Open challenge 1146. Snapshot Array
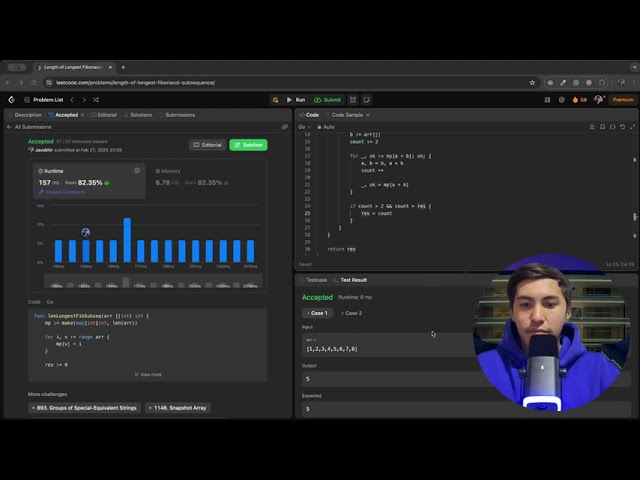640x480 pixels. point(178,408)
